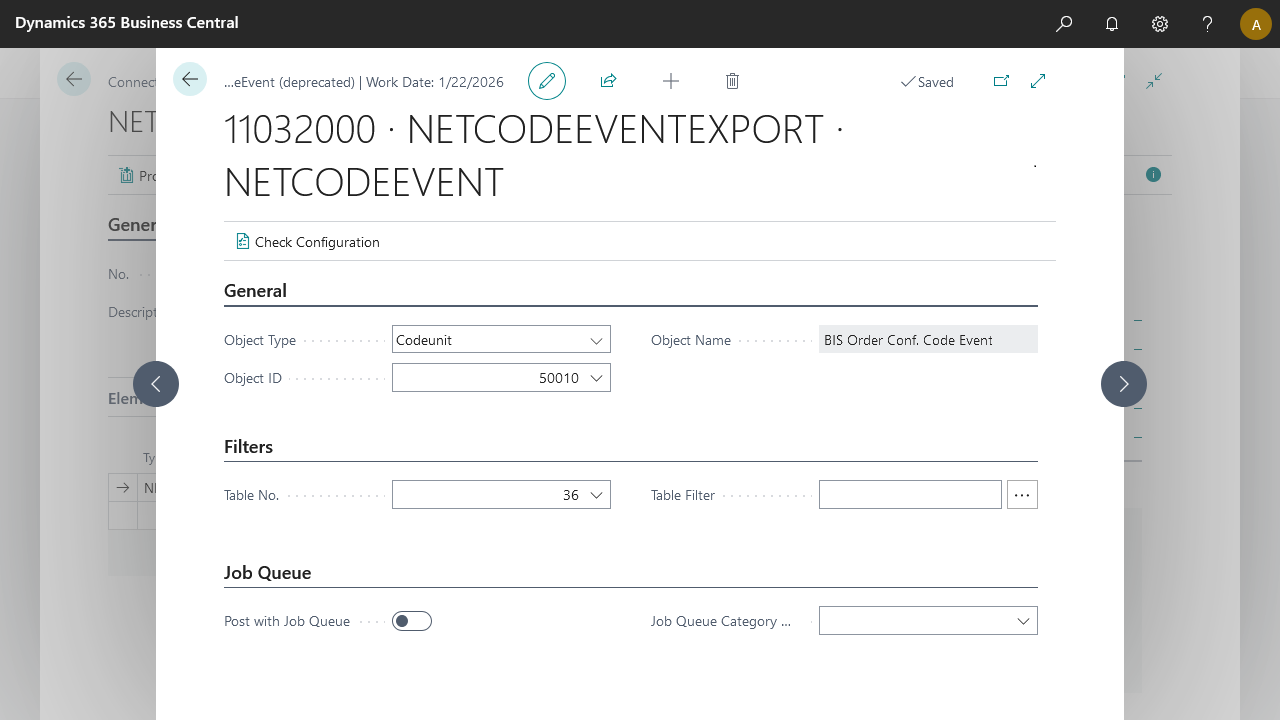
Task: Click the Table Filter label
Action: [x=683, y=495]
